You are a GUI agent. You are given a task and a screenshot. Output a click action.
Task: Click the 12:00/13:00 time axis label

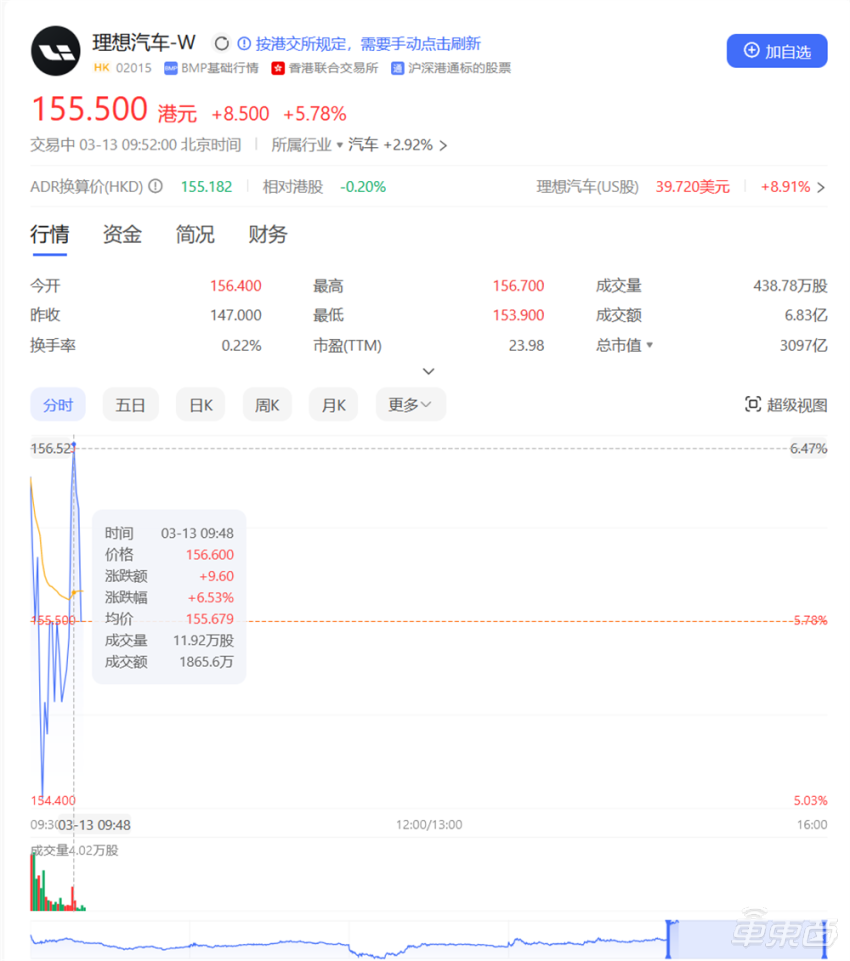pos(429,825)
